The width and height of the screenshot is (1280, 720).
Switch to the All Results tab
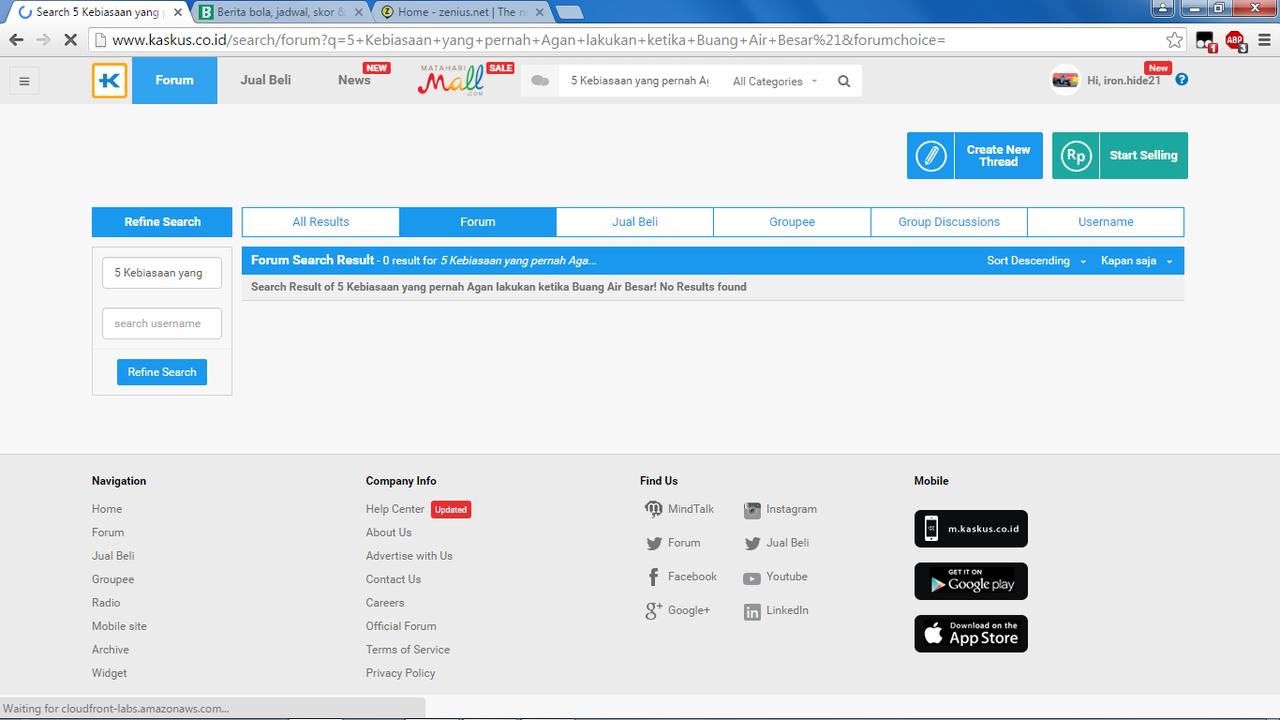[x=321, y=222]
